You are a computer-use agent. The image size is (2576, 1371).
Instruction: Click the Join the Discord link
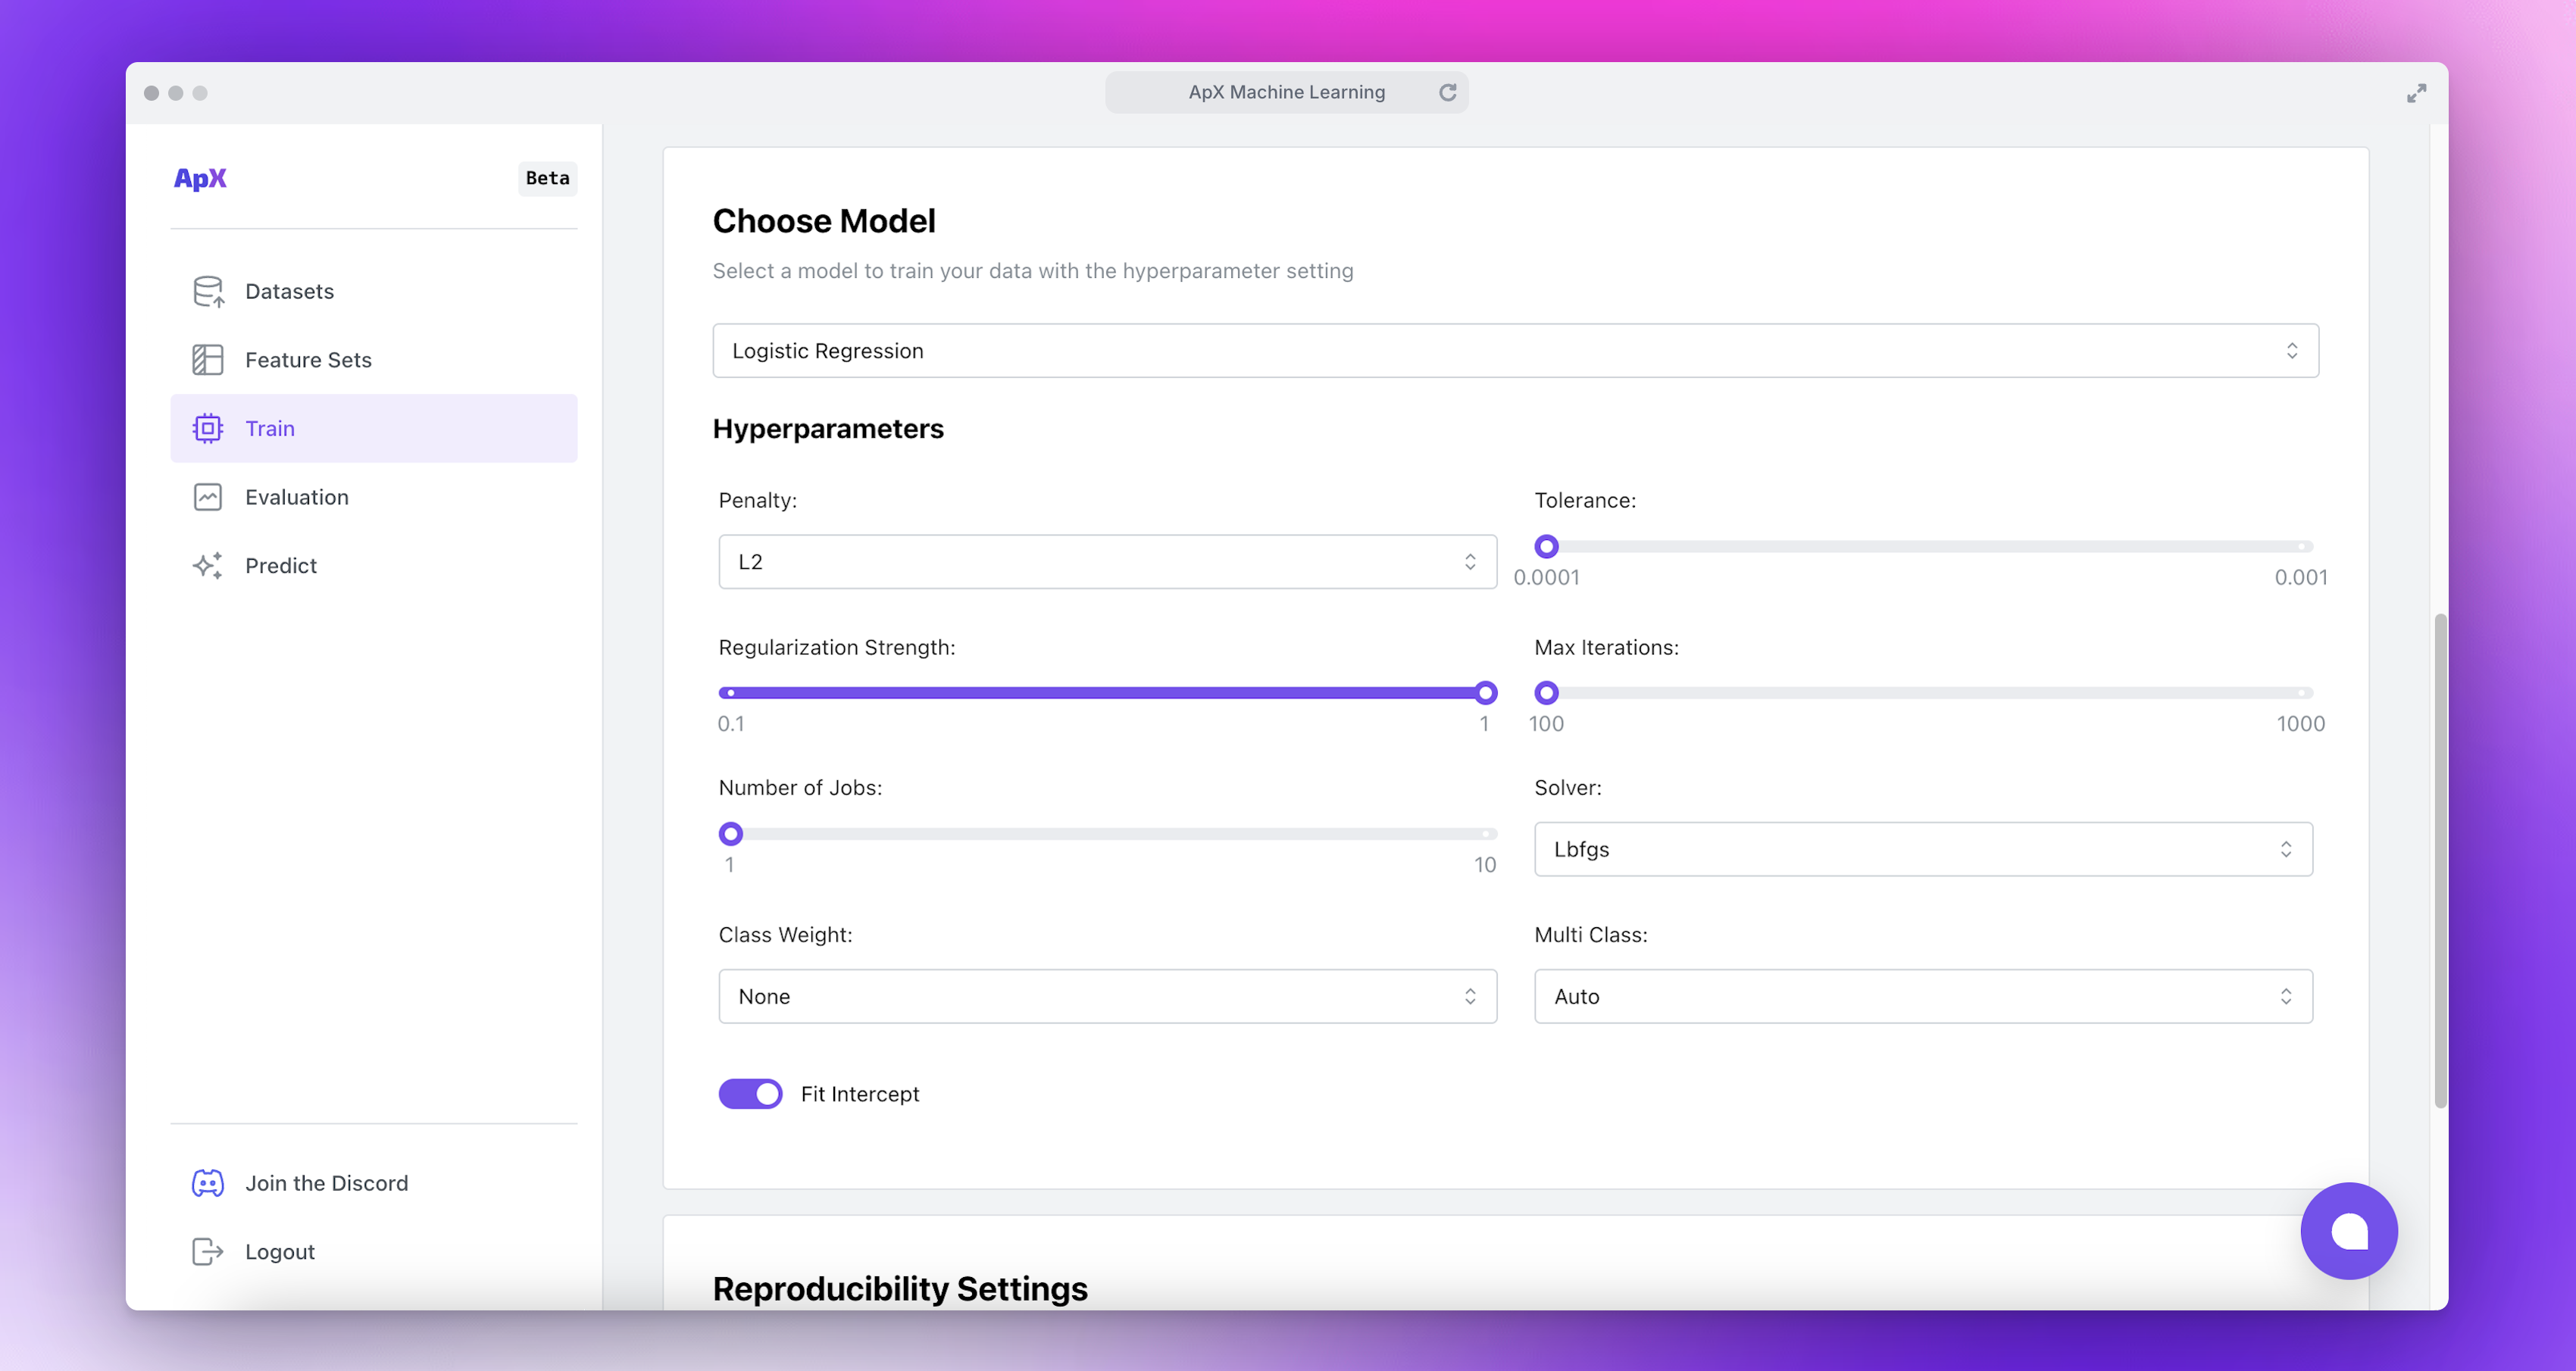[x=326, y=1183]
